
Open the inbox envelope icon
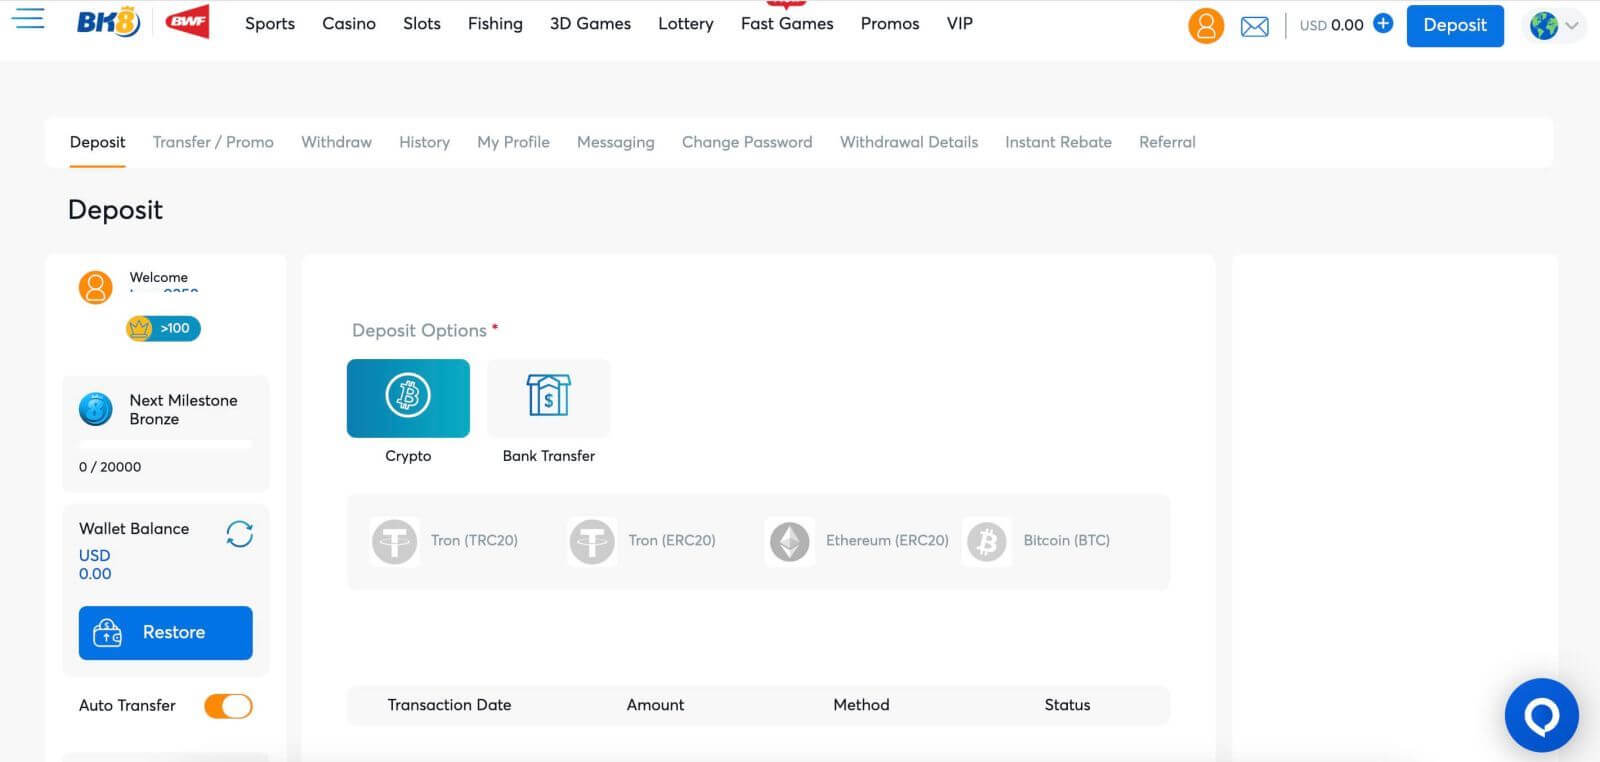pyautogui.click(x=1254, y=27)
